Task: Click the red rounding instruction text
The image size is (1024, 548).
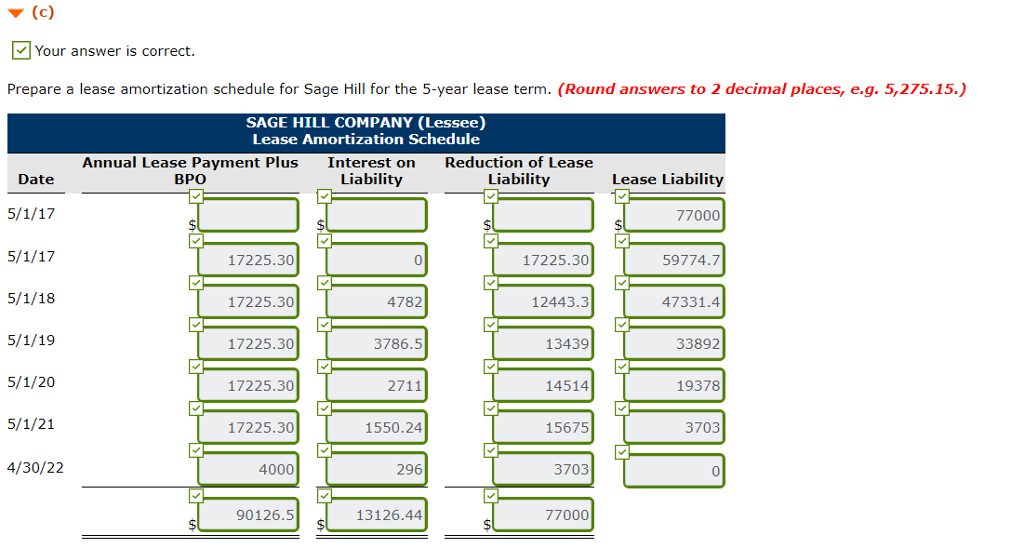Action: pos(762,89)
